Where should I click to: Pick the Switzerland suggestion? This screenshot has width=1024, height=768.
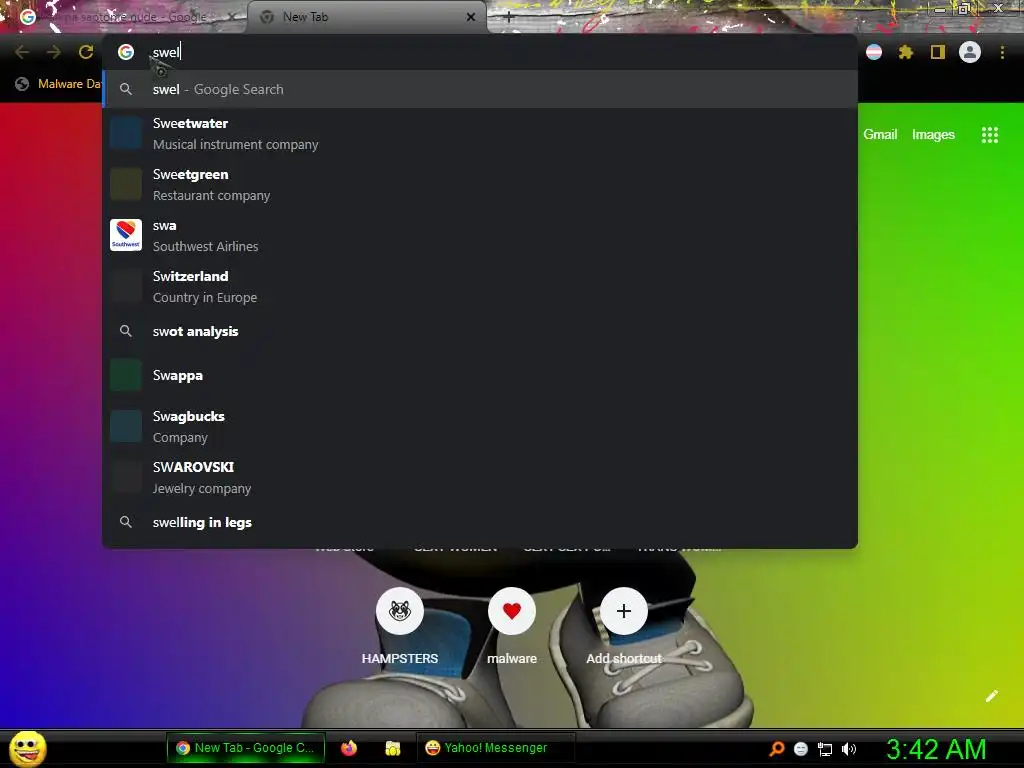pyautogui.click(x=480, y=287)
